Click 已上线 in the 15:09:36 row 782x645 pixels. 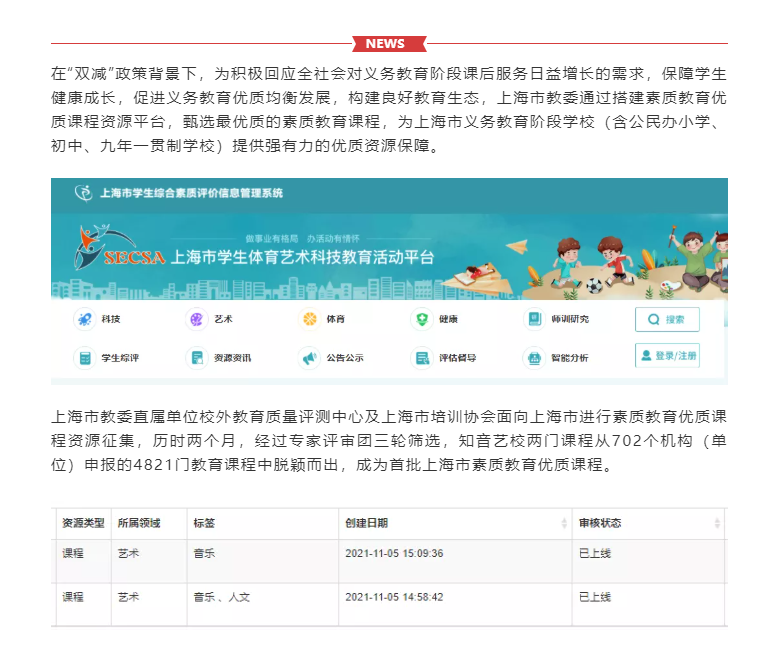tap(594, 553)
